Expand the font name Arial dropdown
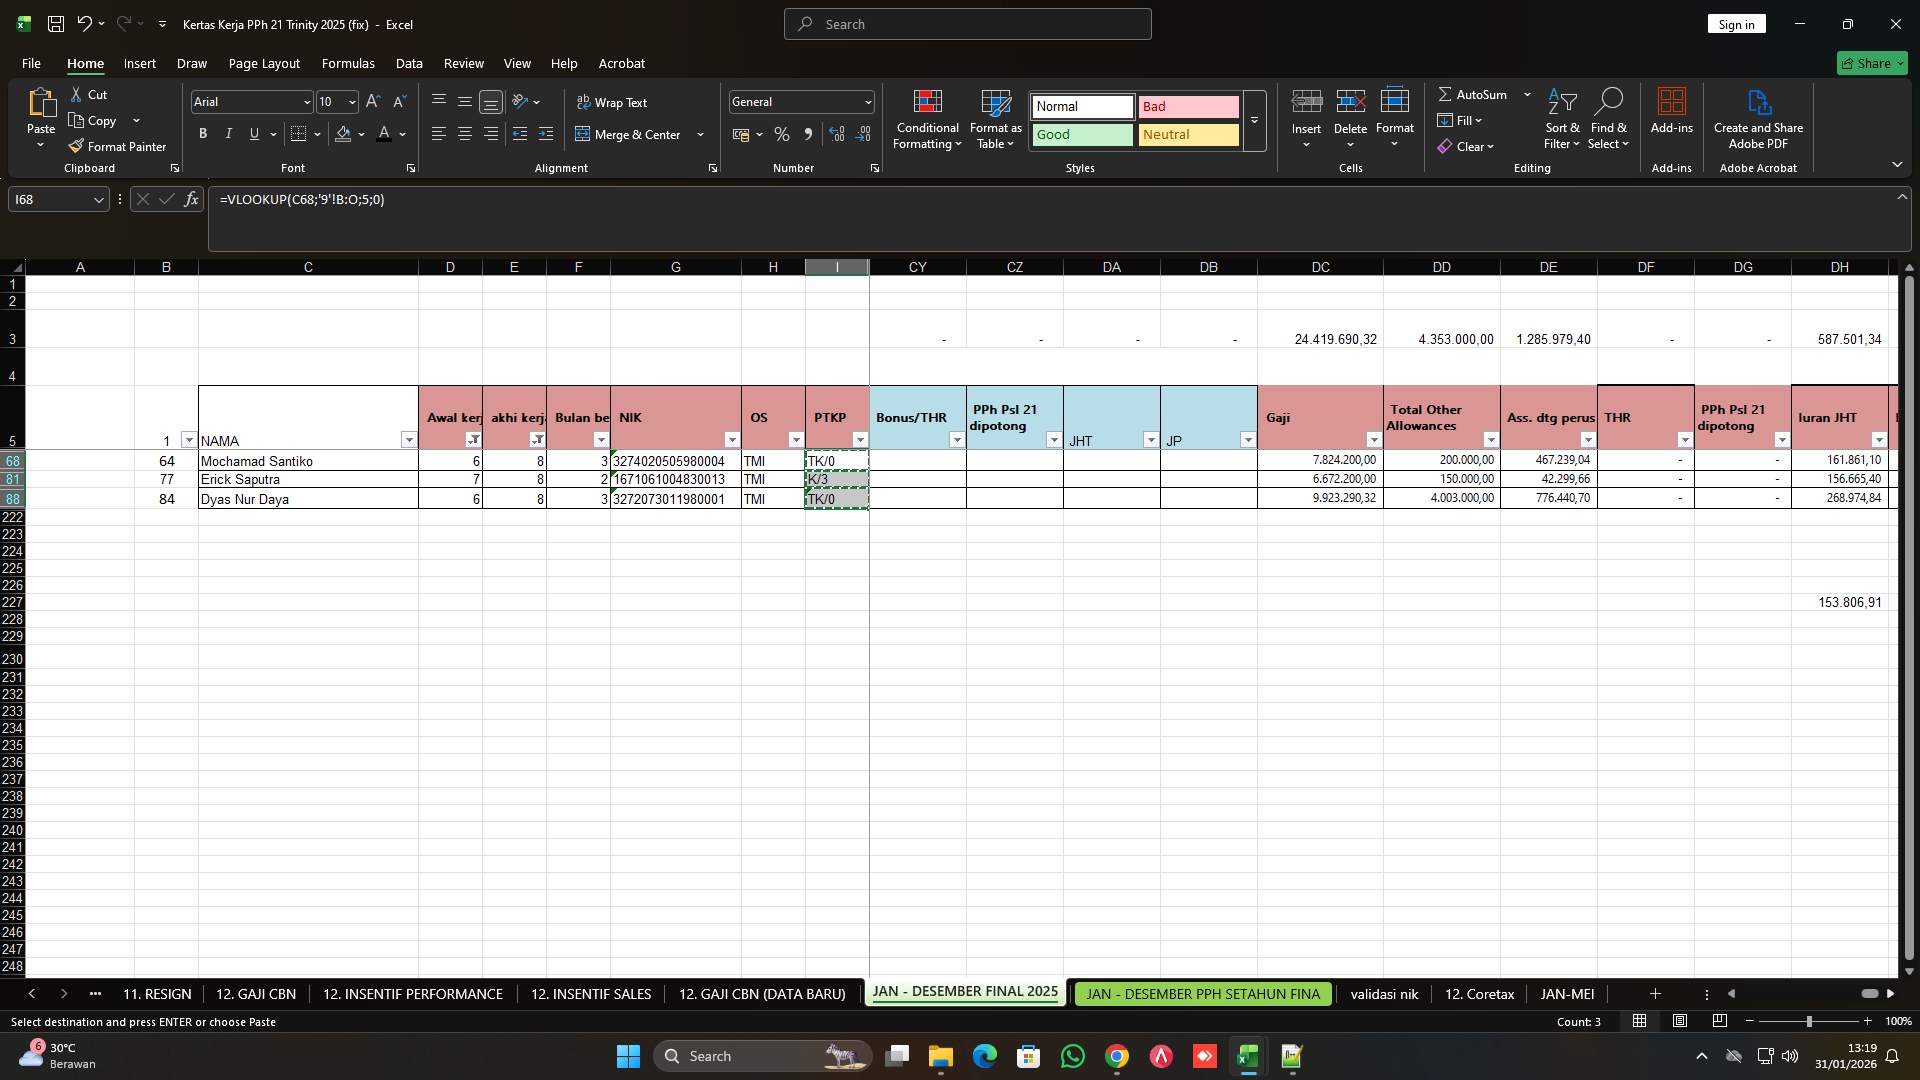The height and width of the screenshot is (1080, 1920). point(306,102)
